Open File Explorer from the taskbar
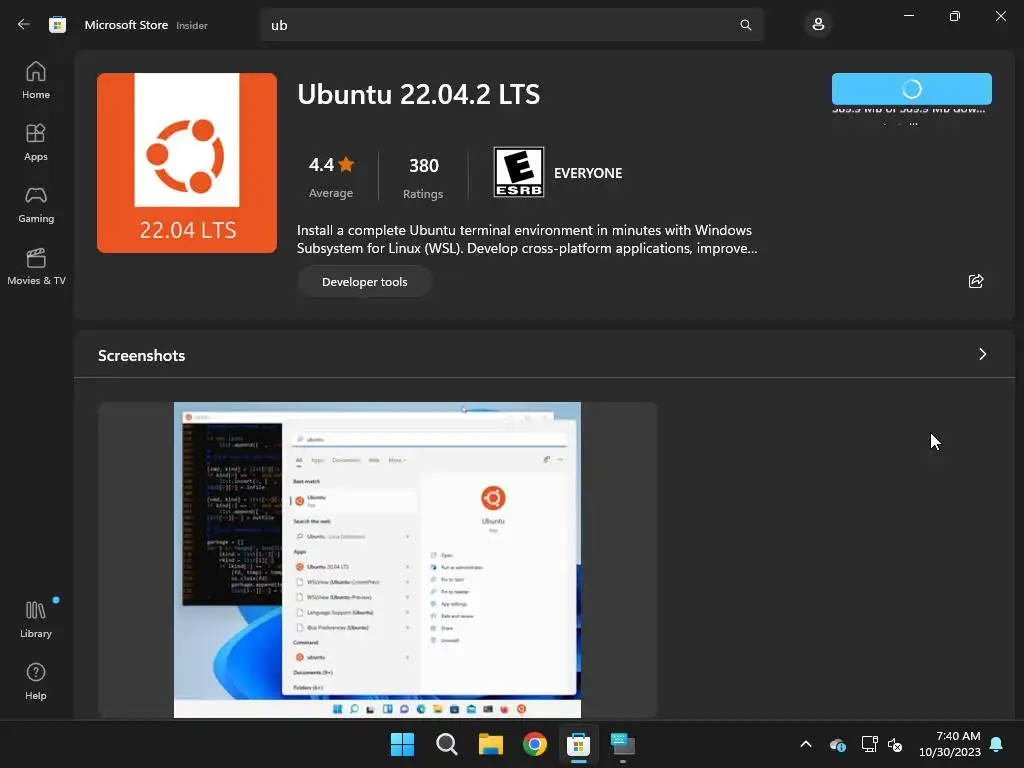 490,744
